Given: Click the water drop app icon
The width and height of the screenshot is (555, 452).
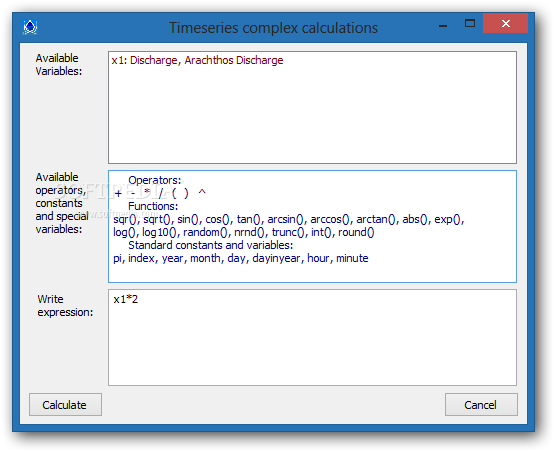Looking at the screenshot, I should click(30, 27).
